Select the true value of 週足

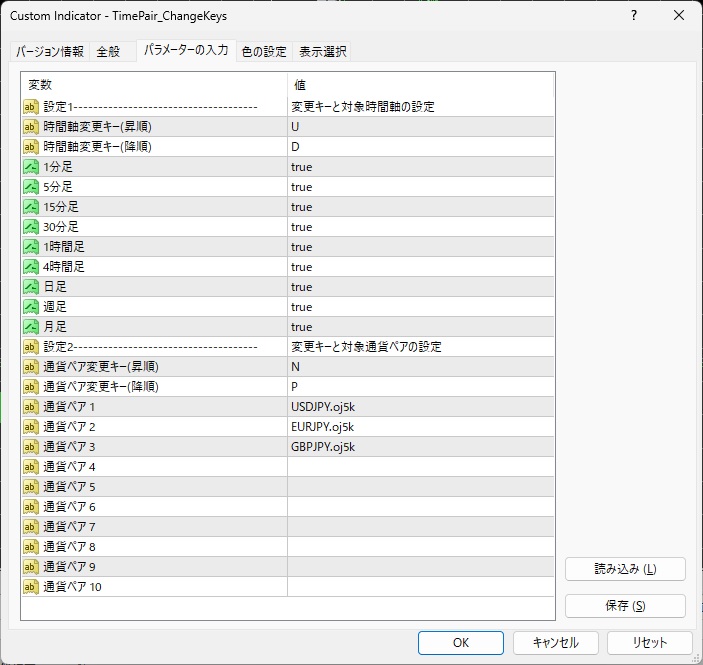tap(301, 307)
